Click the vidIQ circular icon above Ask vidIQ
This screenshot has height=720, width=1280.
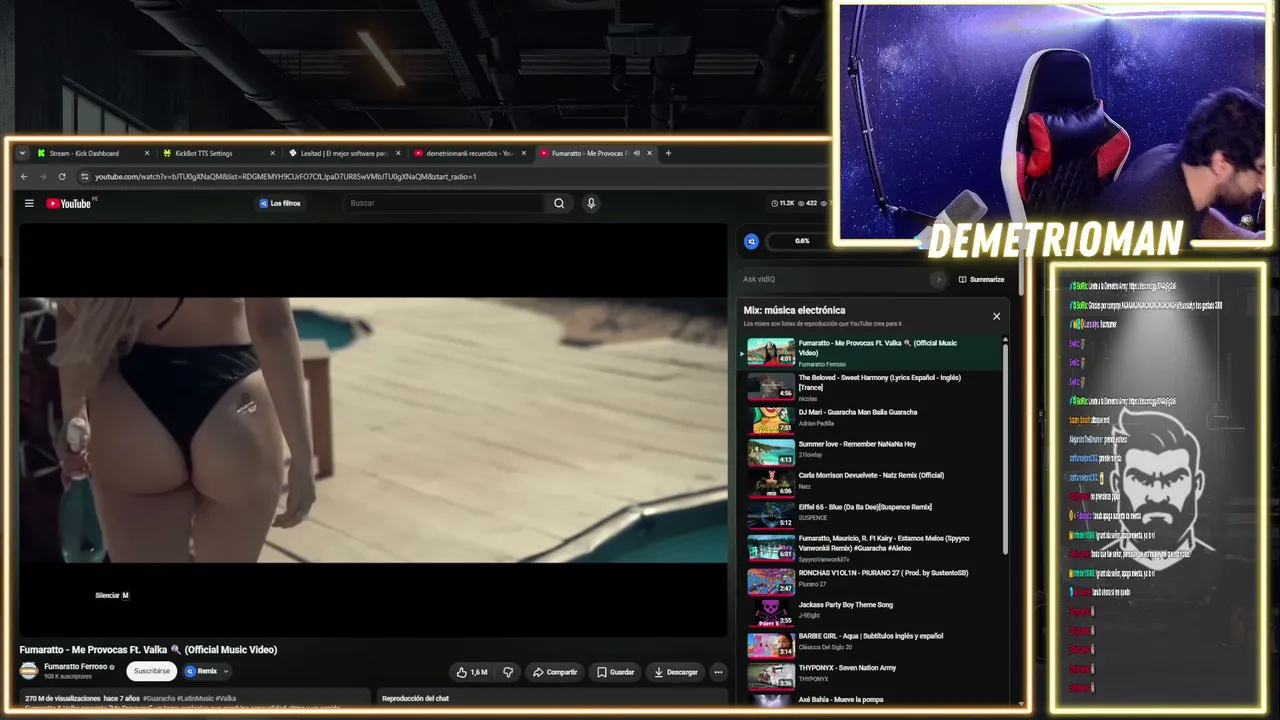coord(752,241)
